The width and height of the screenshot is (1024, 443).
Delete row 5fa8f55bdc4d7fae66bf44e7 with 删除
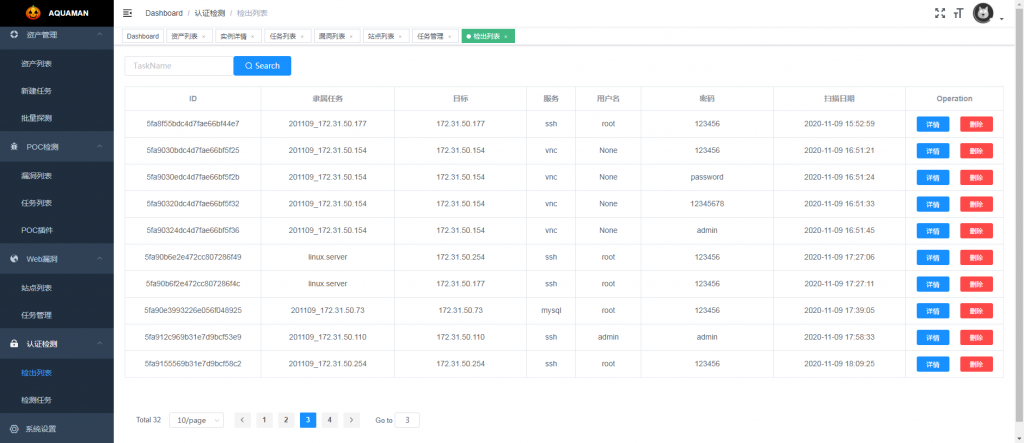[976, 124]
